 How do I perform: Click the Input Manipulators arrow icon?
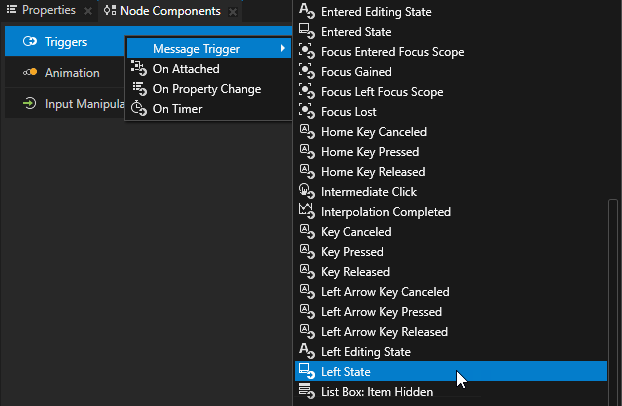click(x=30, y=104)
